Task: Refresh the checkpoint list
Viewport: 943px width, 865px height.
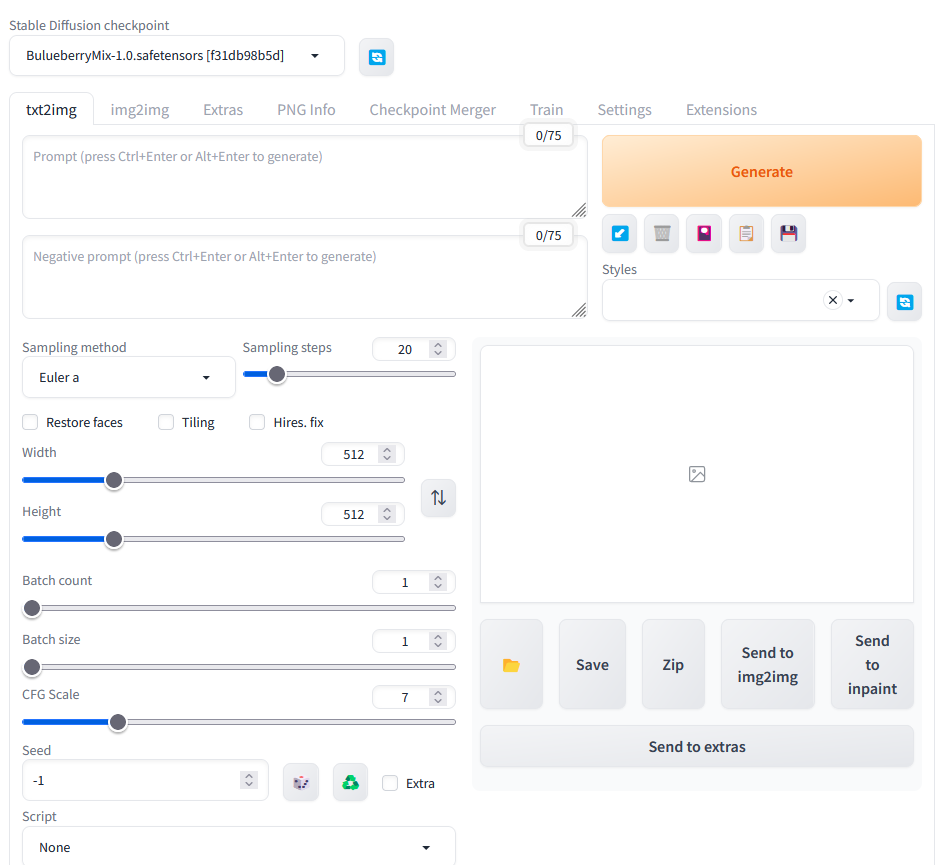Action: (x=377, y=56)
